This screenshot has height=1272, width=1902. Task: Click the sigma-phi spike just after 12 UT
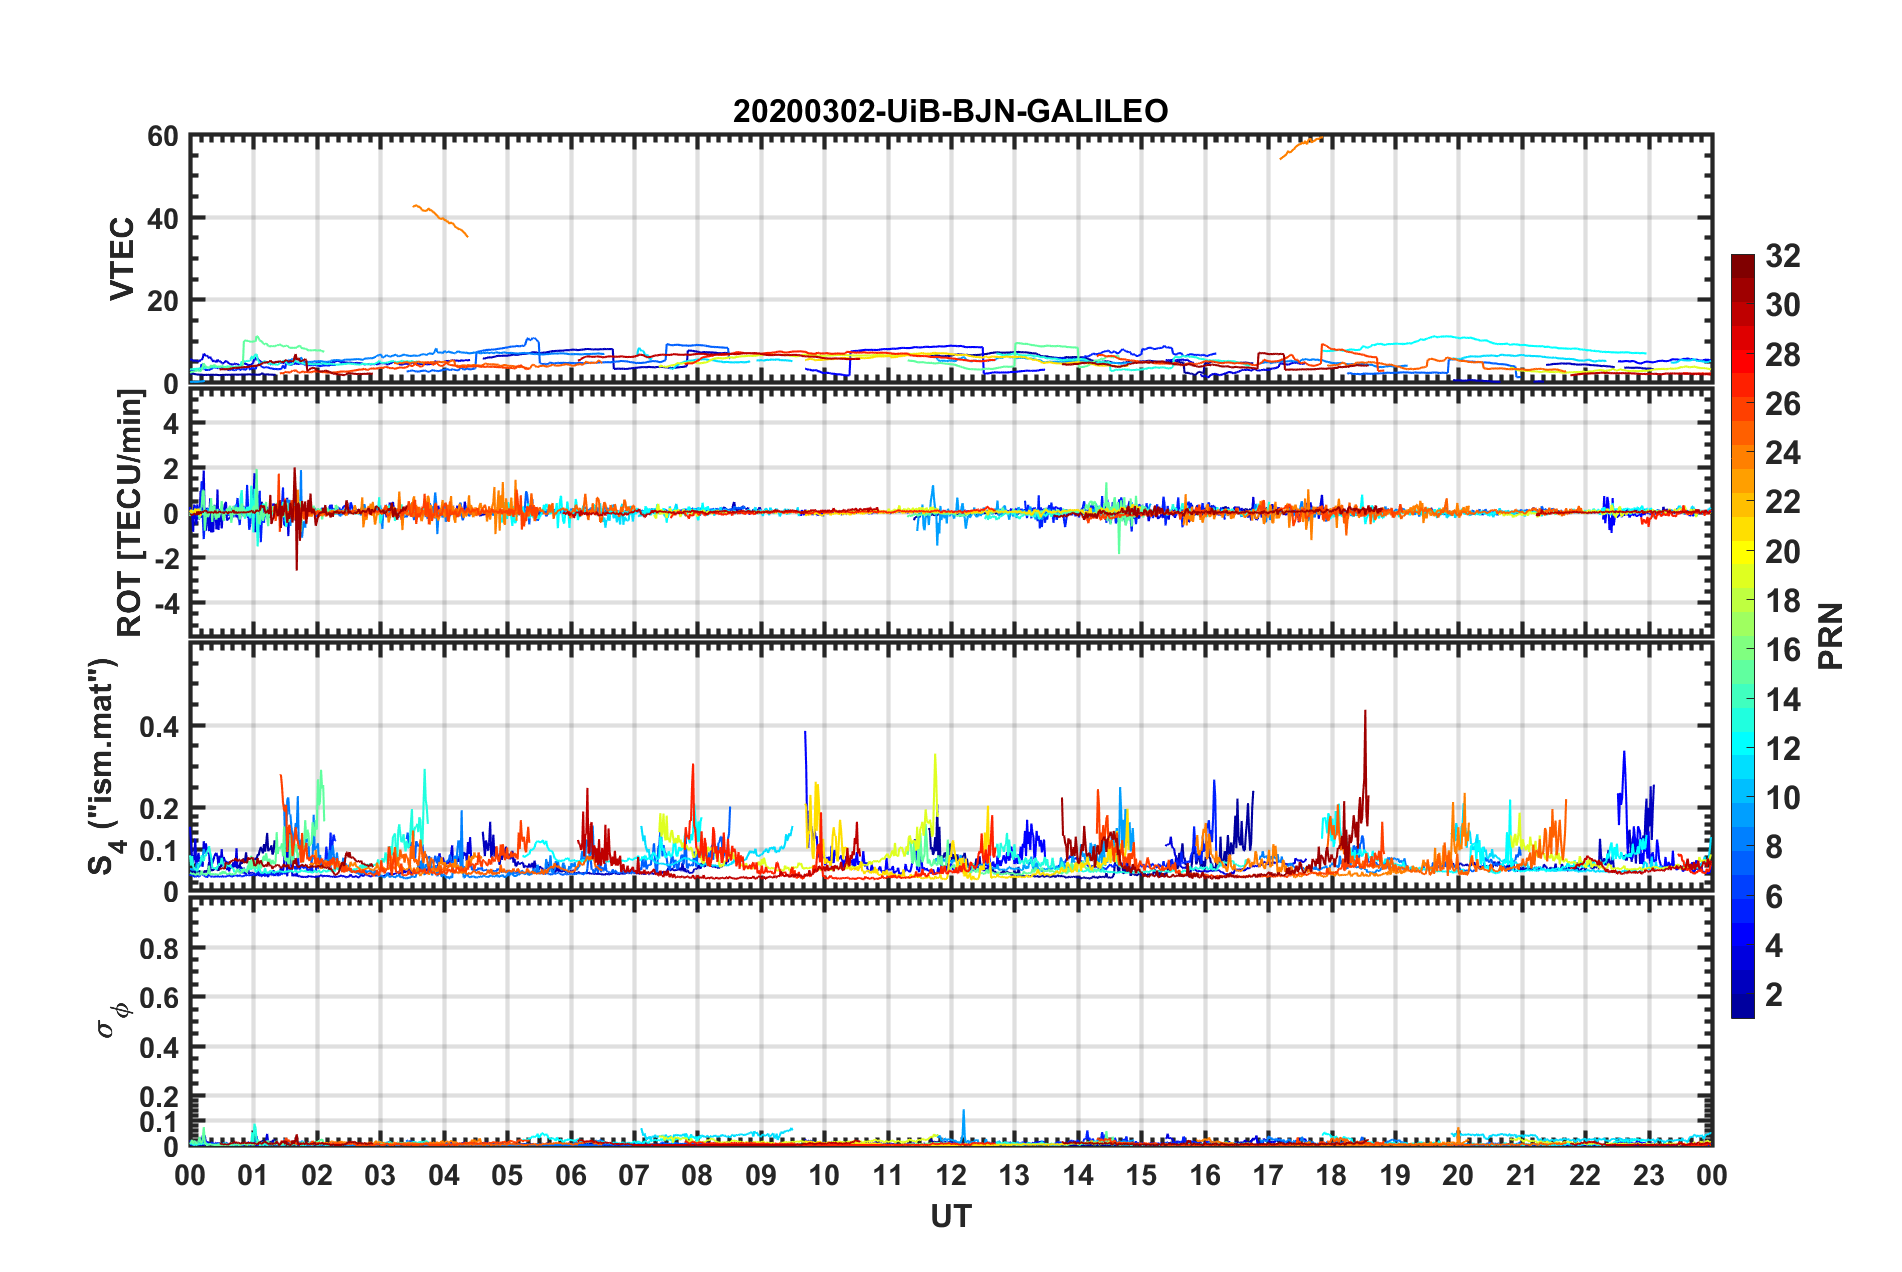964,1125
